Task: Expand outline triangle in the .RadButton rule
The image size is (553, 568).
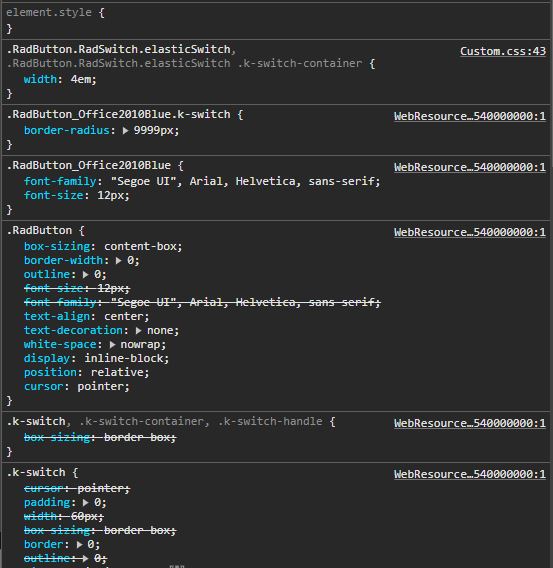Action: (x=85, y=275)
